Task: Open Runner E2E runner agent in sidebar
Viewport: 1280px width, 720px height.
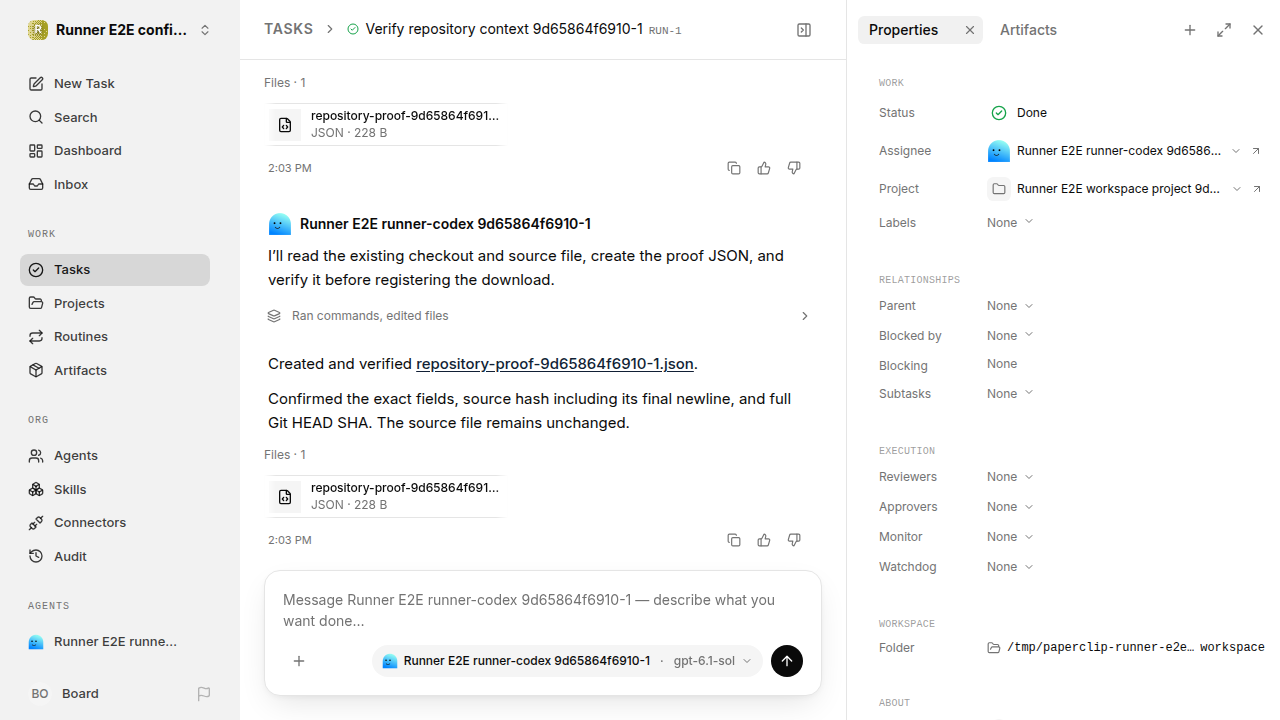Action: (x=115, y=642)
